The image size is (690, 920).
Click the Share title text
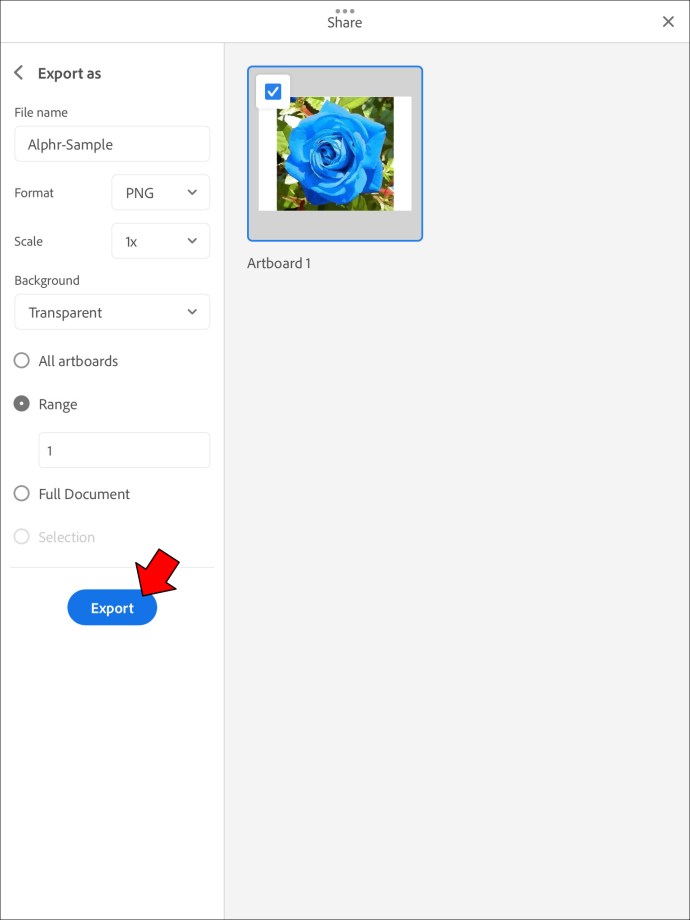coord(344,22)
